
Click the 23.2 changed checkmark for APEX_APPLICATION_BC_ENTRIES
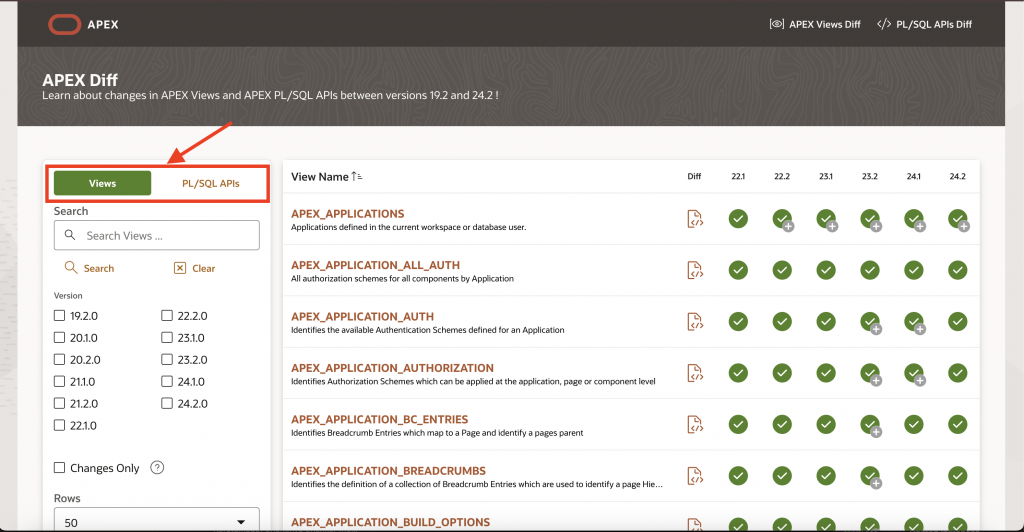click(870, 425)
